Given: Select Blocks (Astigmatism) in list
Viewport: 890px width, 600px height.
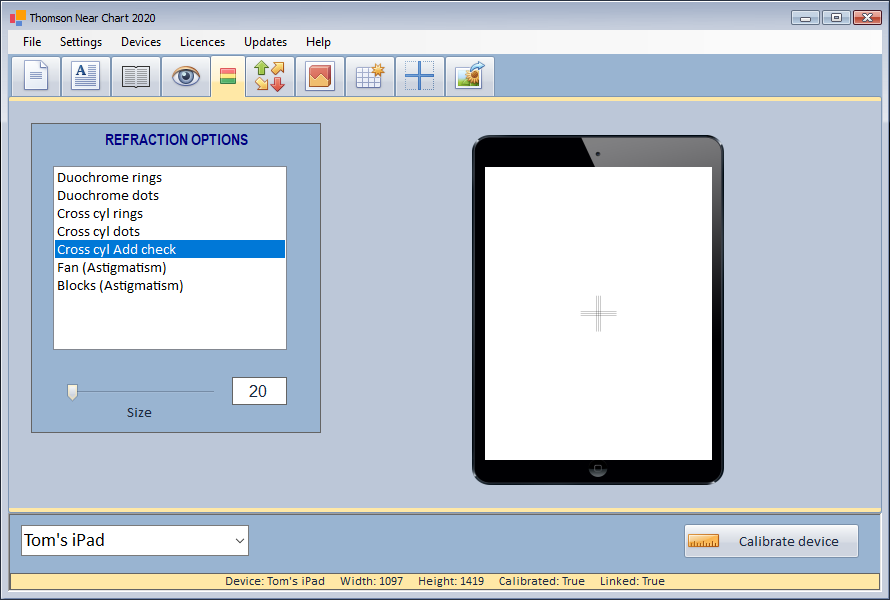Looking at the screenshot, I should click(x=120, y=286).
